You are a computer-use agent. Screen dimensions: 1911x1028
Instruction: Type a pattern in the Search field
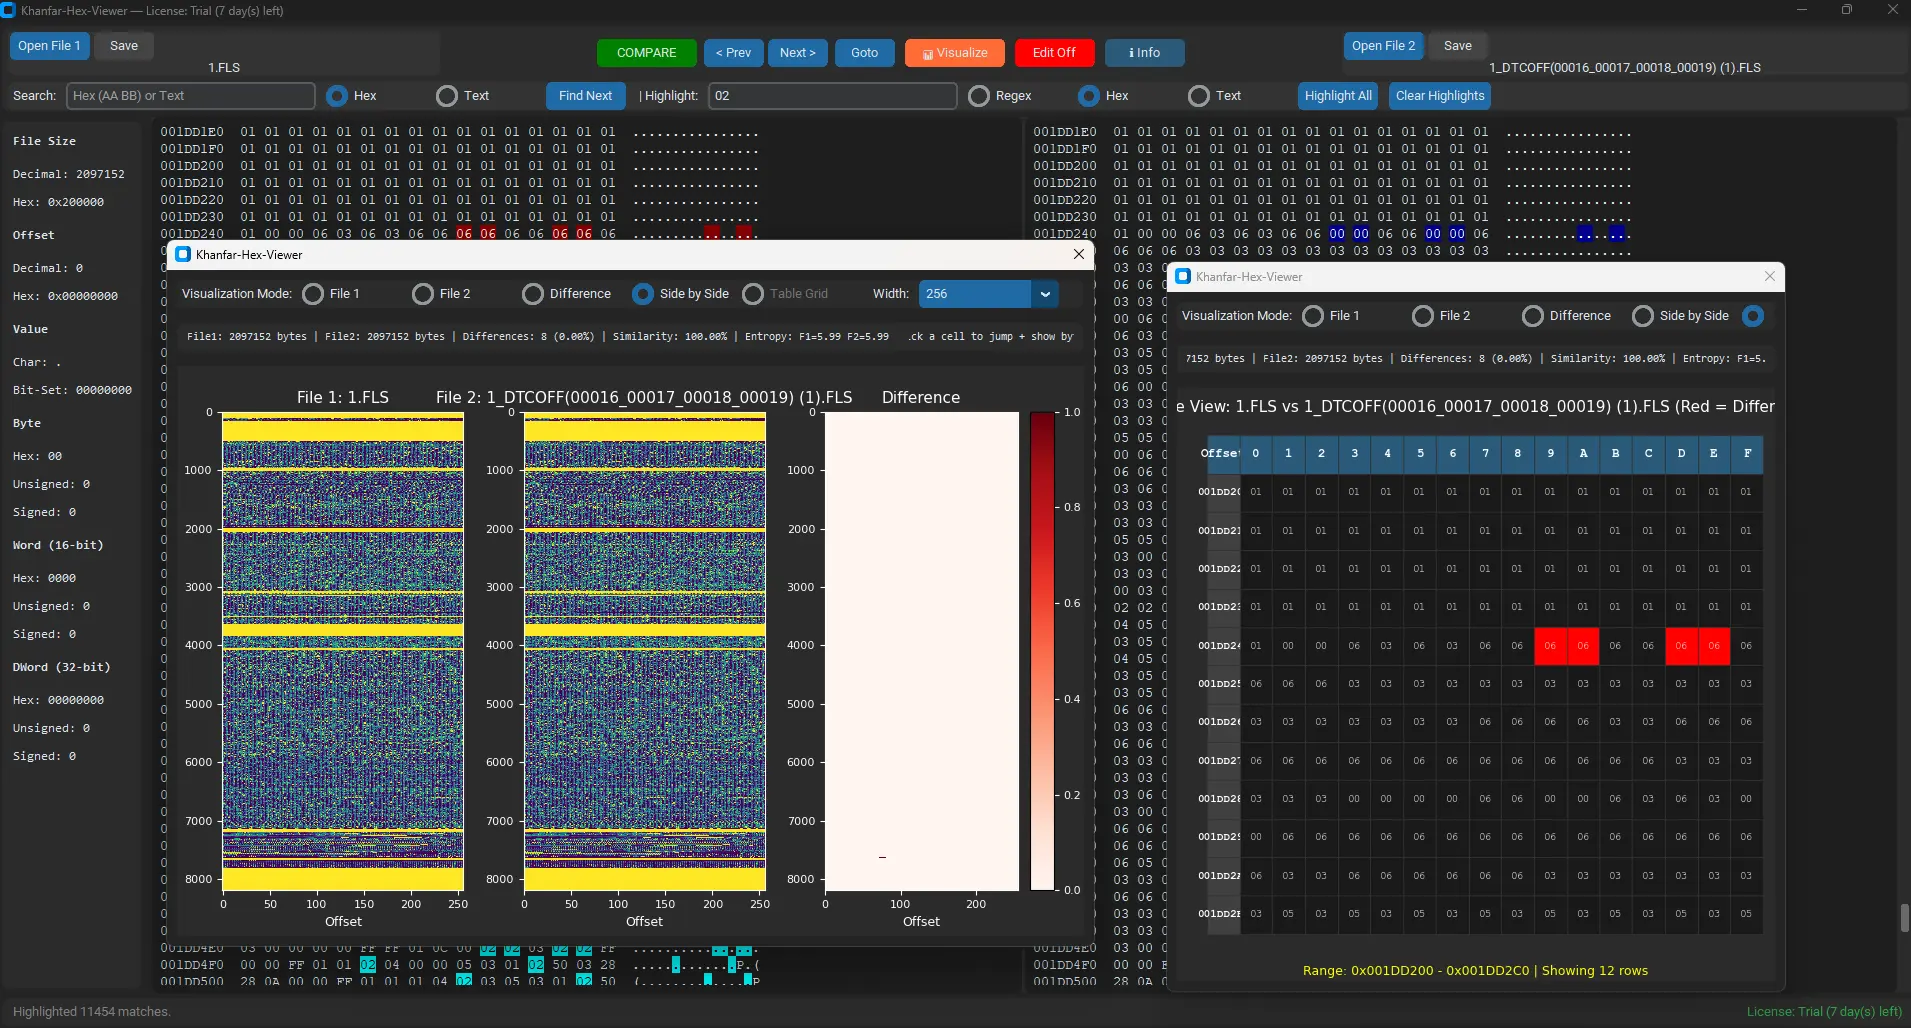pos(190,96)
